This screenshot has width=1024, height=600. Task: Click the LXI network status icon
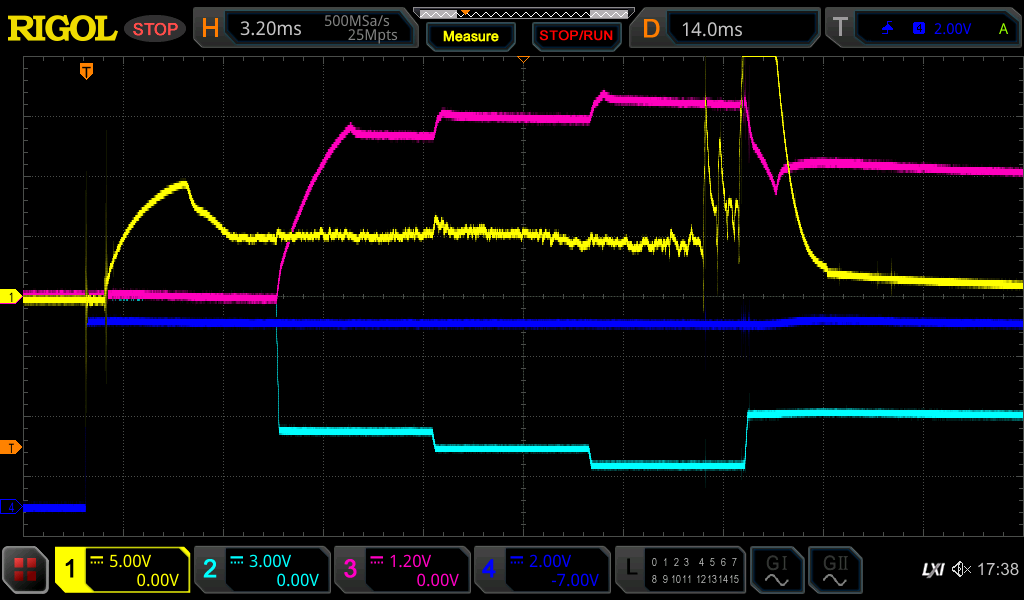[932, 570]
